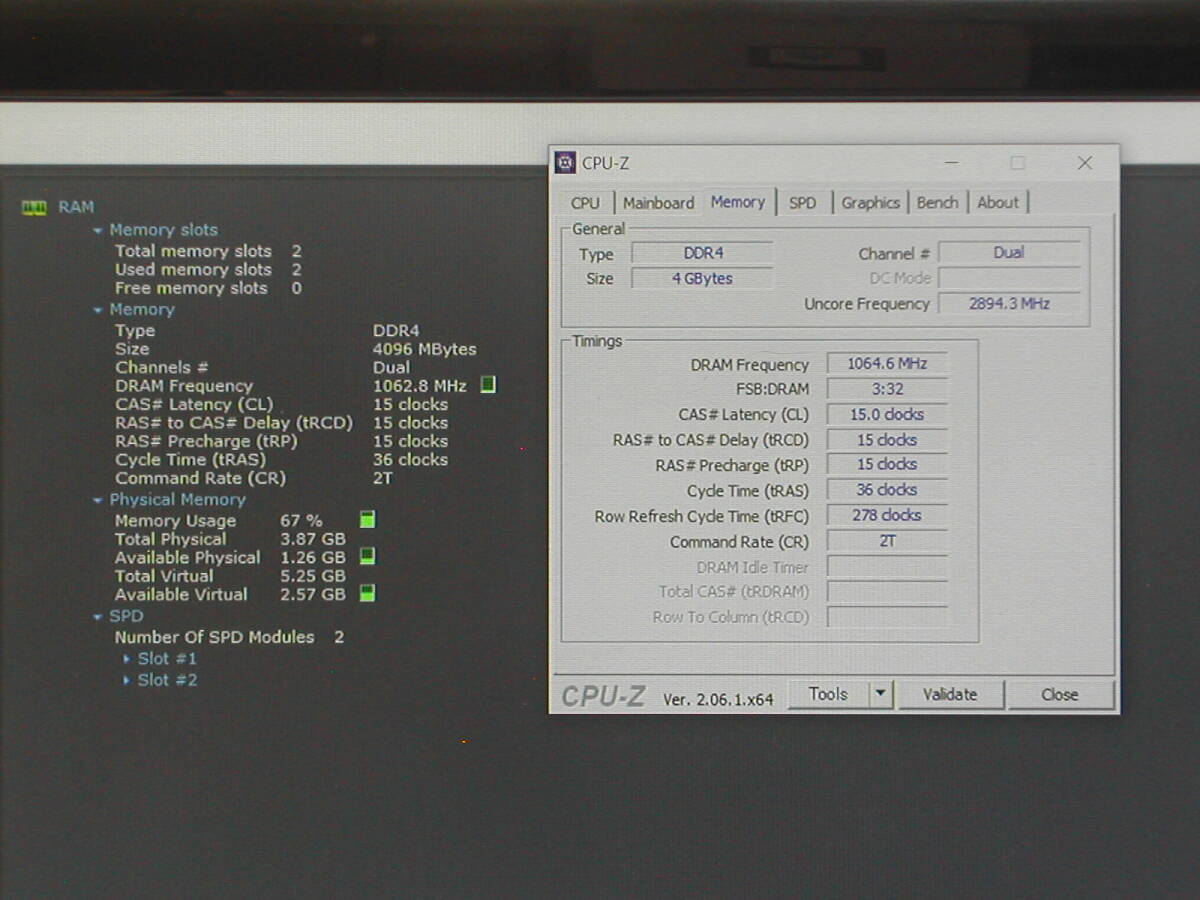Click the Close button at CPU-Z bottom
This screenshot has height=900, width=1200.
point(1060,695)
